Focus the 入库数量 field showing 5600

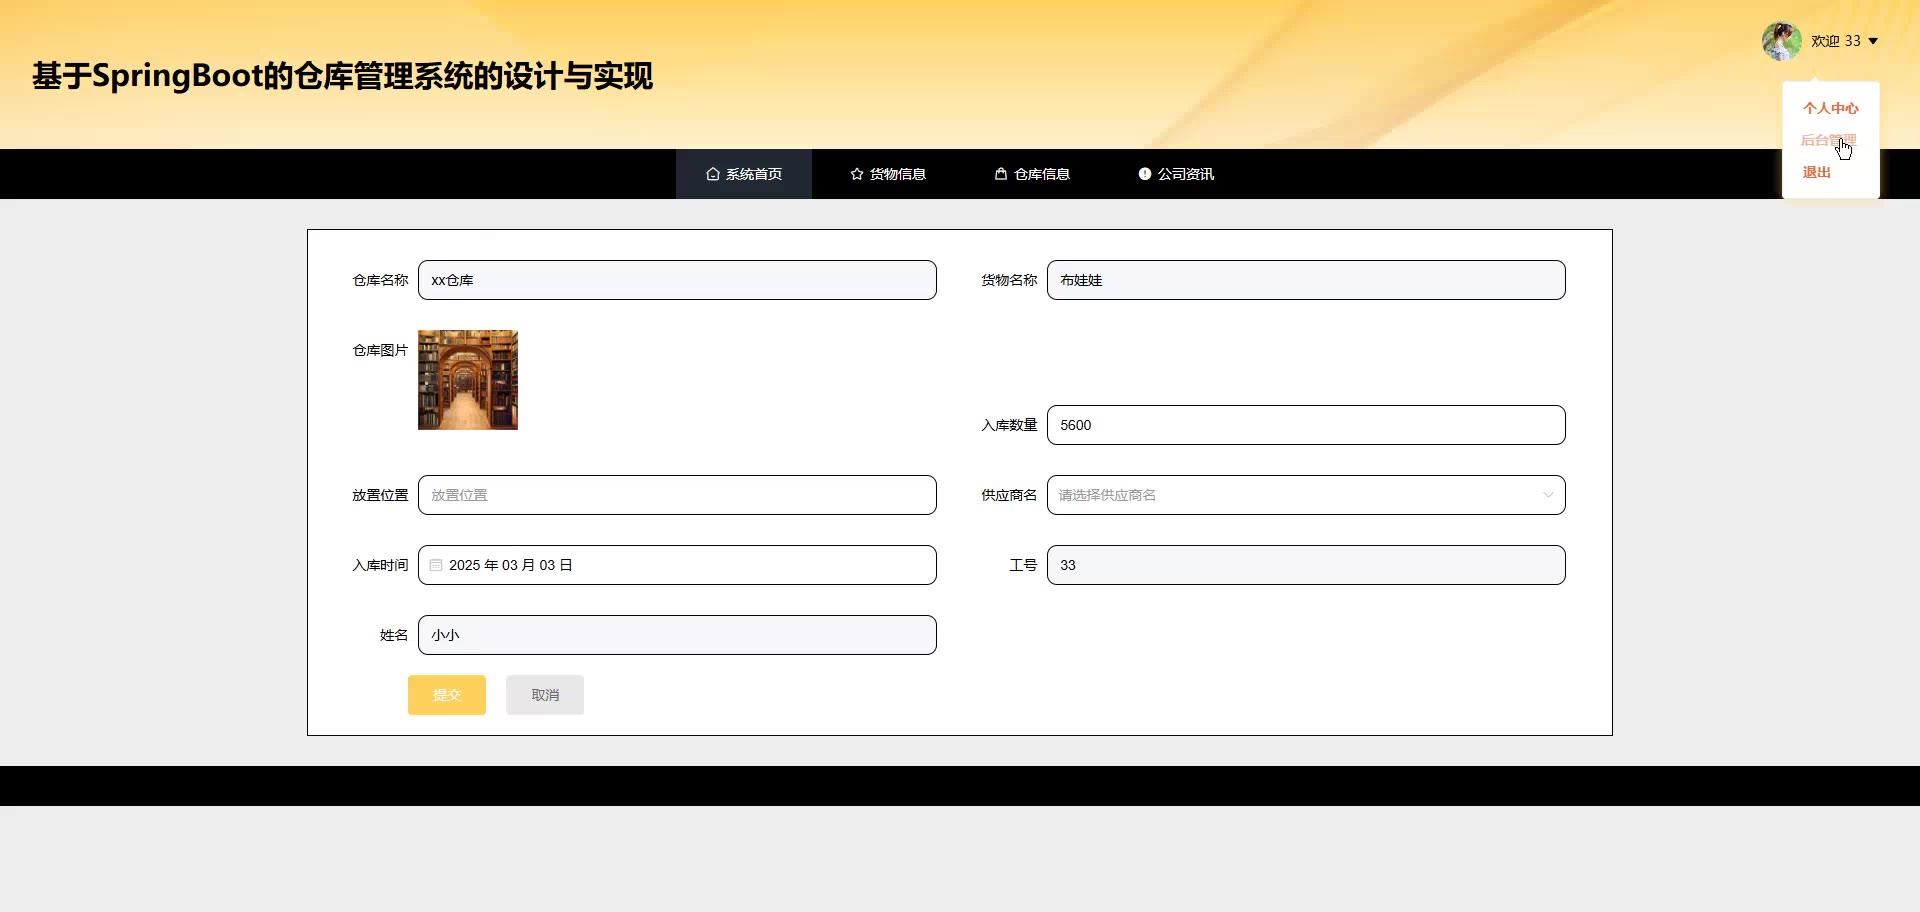click(x=1306, y=425)
